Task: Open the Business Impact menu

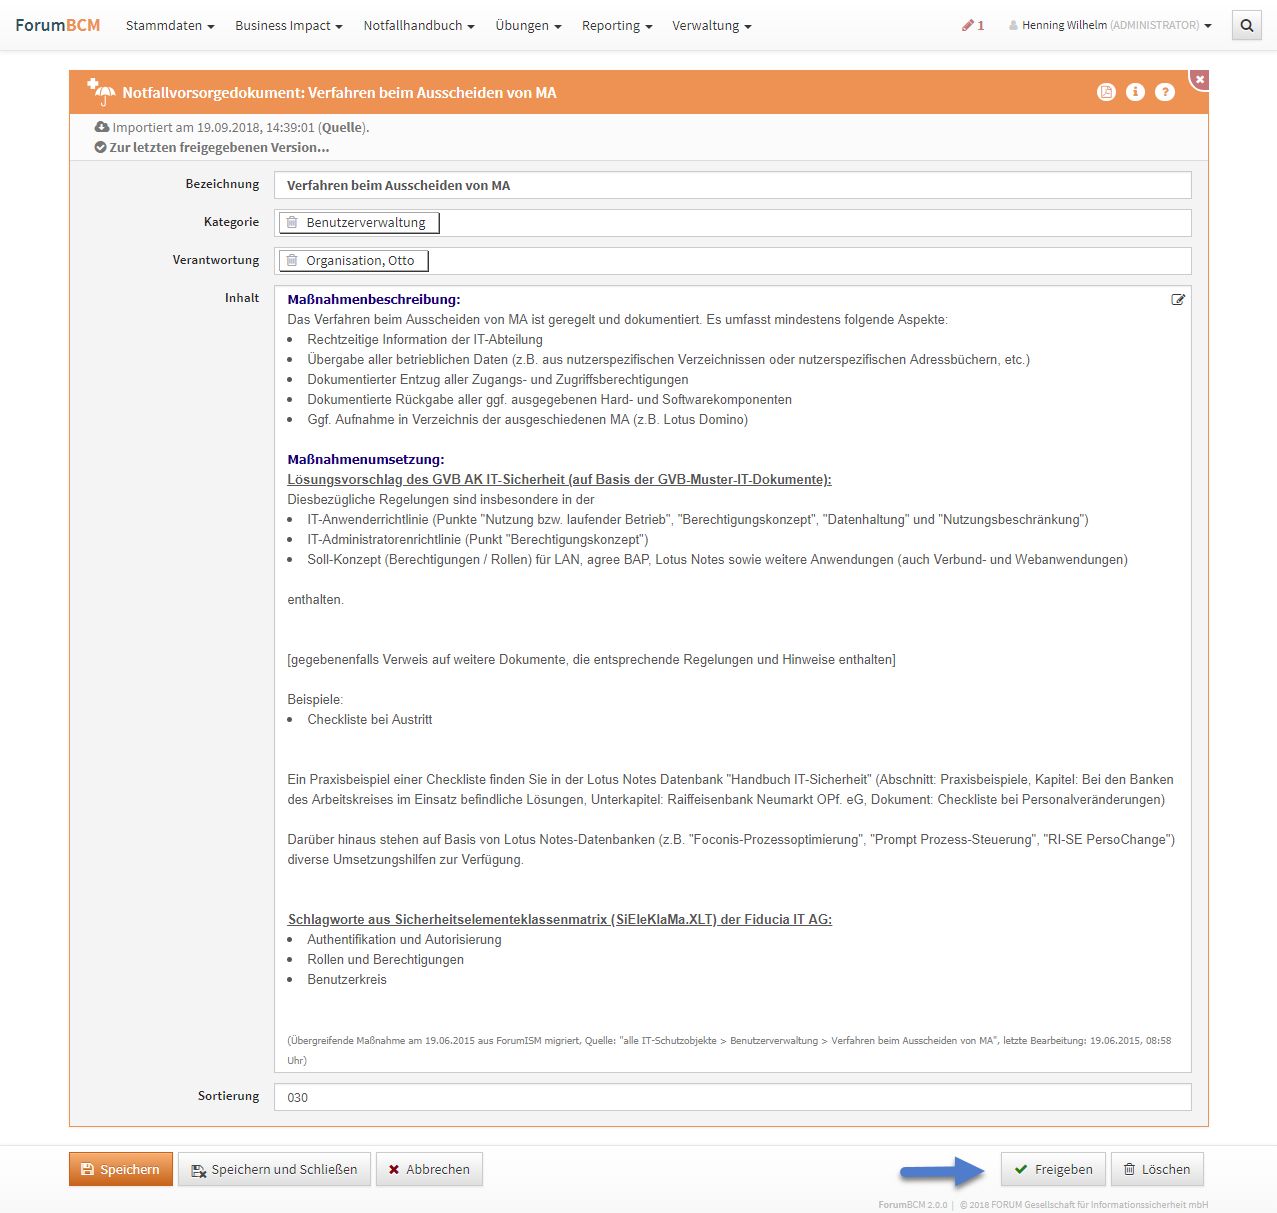Action: pos(289,25)
